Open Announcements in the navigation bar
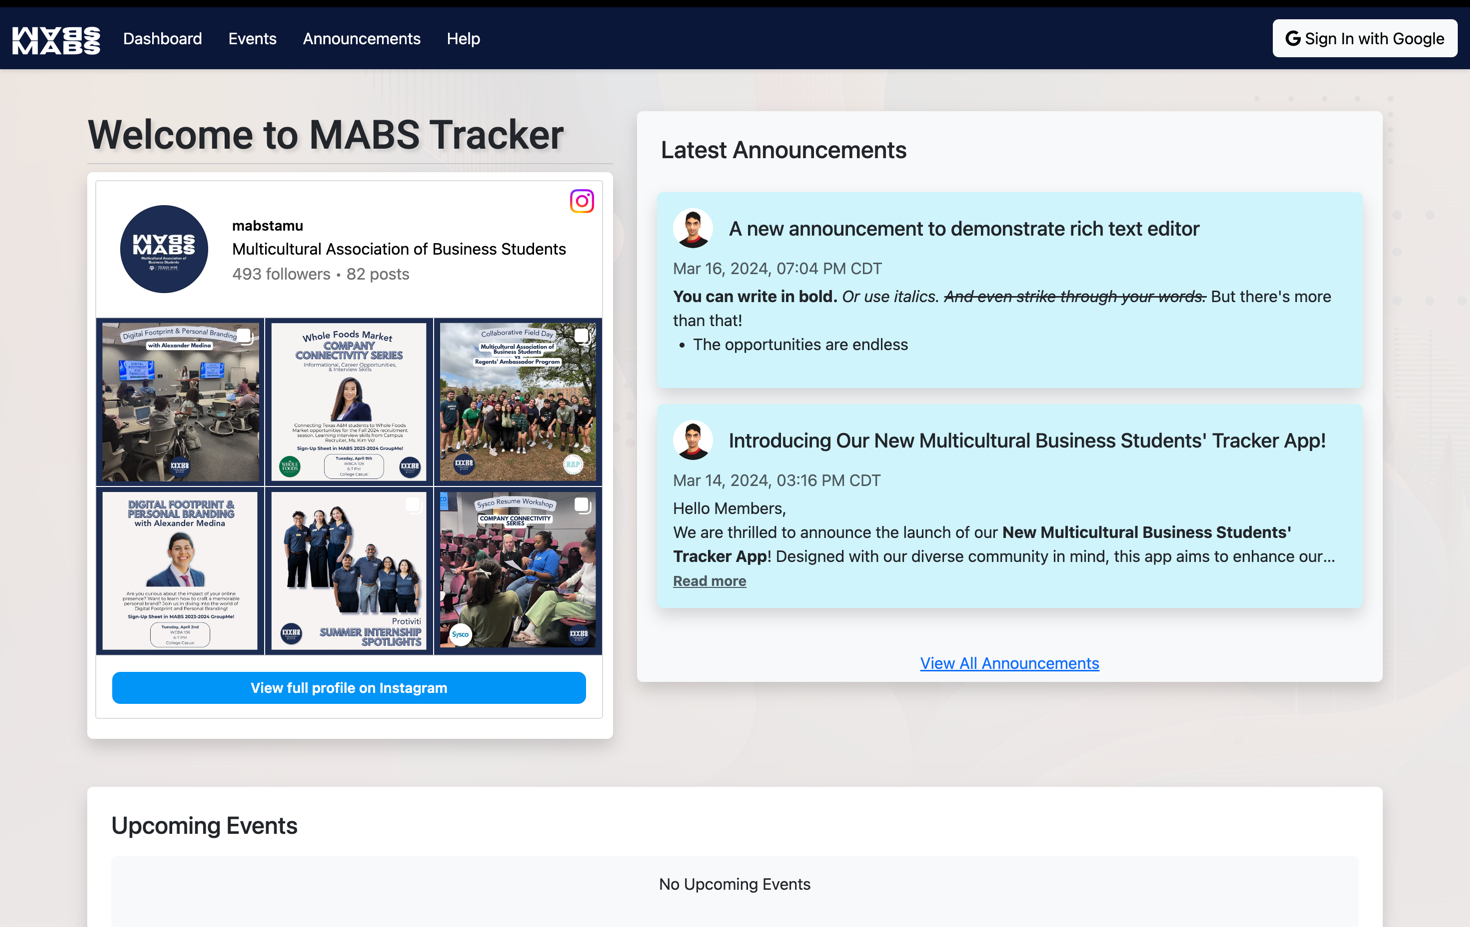 coord(361,39)
